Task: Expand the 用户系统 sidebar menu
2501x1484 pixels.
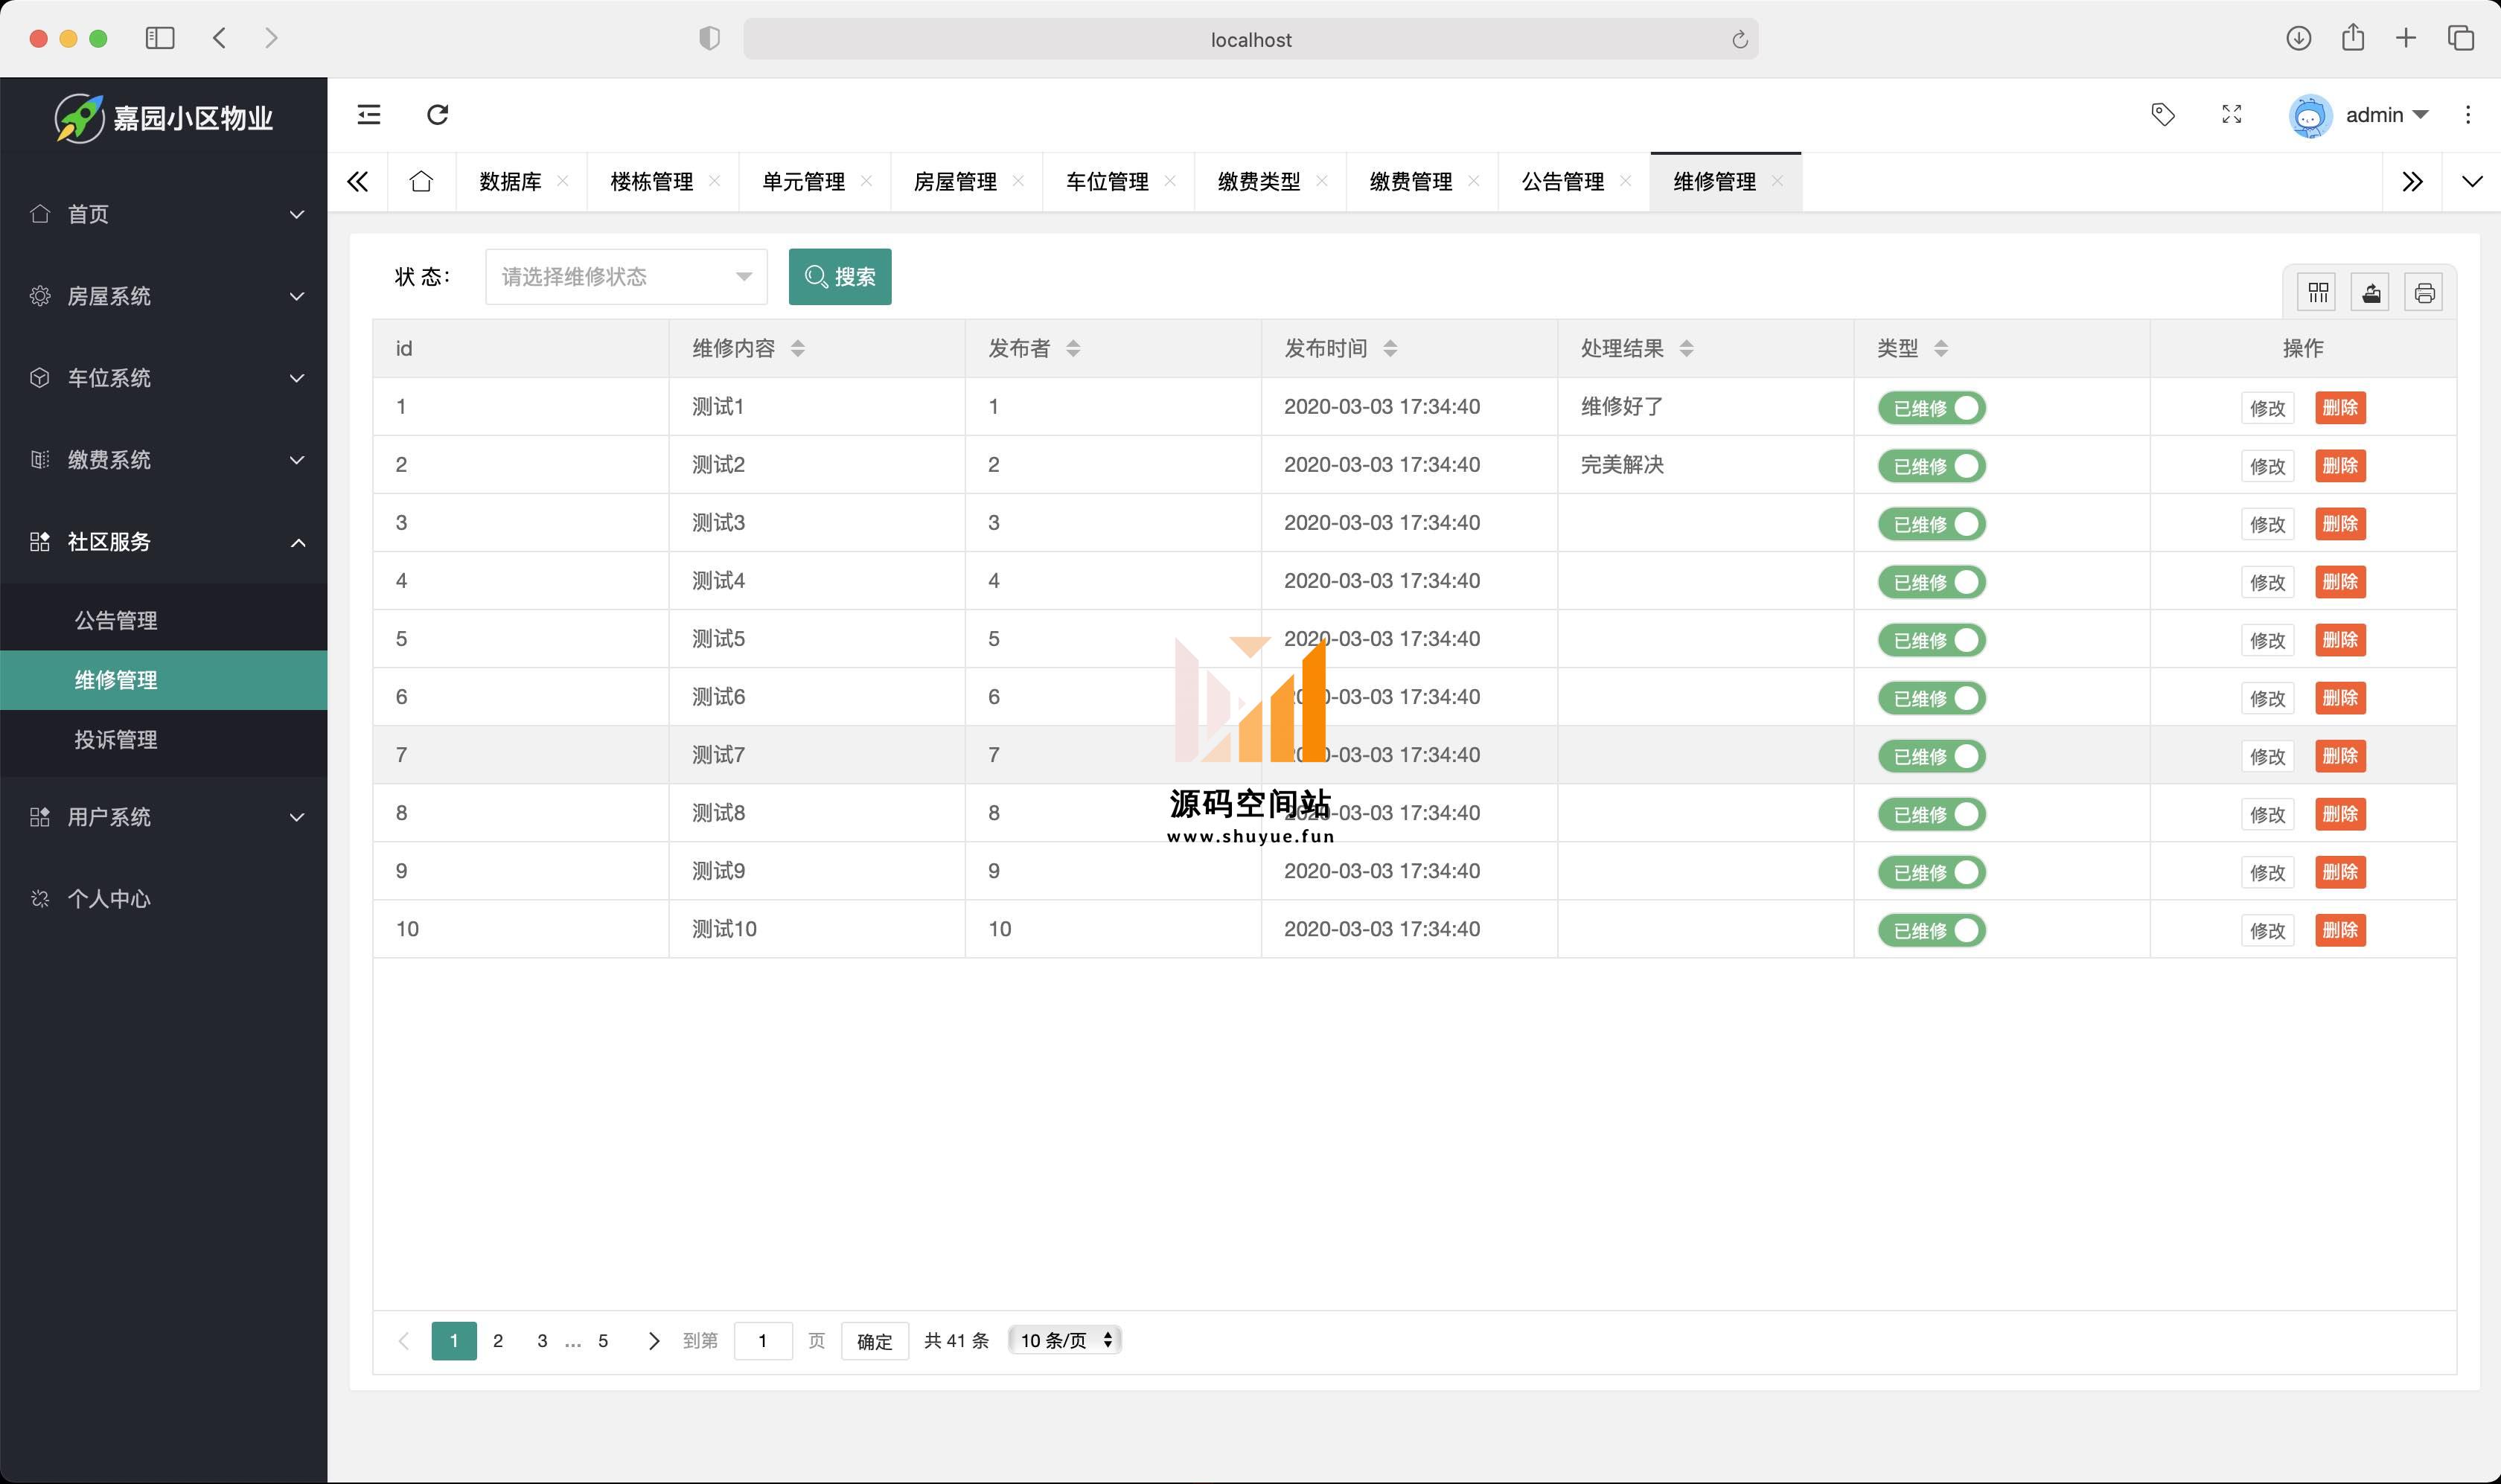Action: (x=164, y=817)
